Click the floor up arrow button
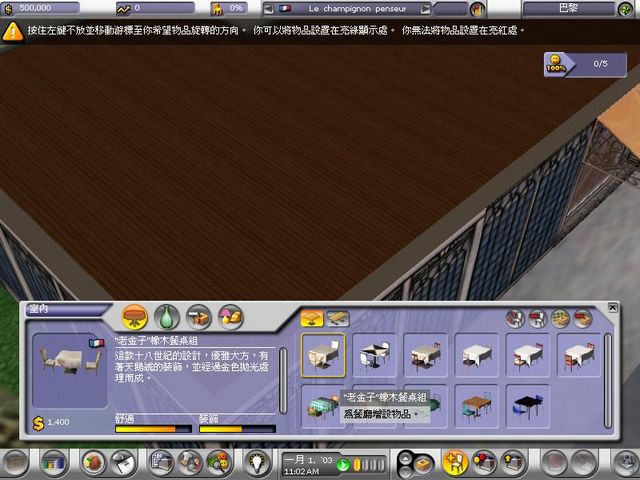Image resolution: width=640 pixels, height=480 pixels. coord(405,459)
